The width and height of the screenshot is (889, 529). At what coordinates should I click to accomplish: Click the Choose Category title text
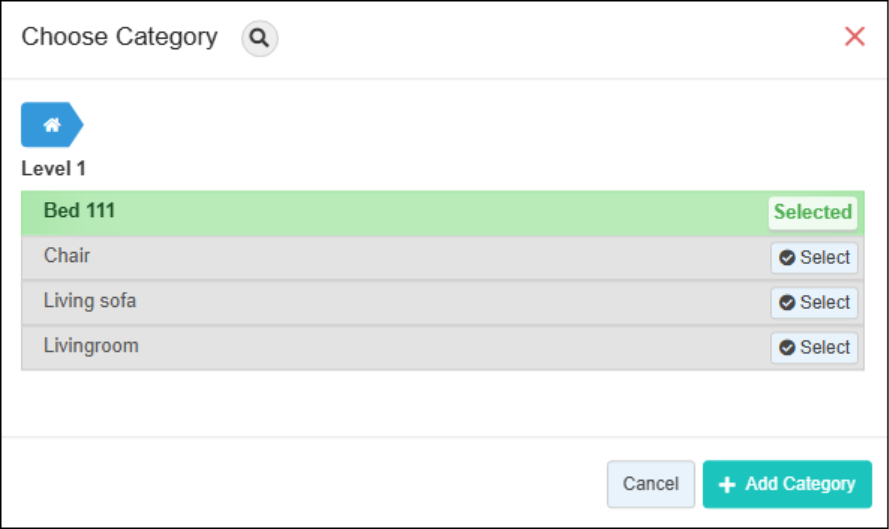119,37
